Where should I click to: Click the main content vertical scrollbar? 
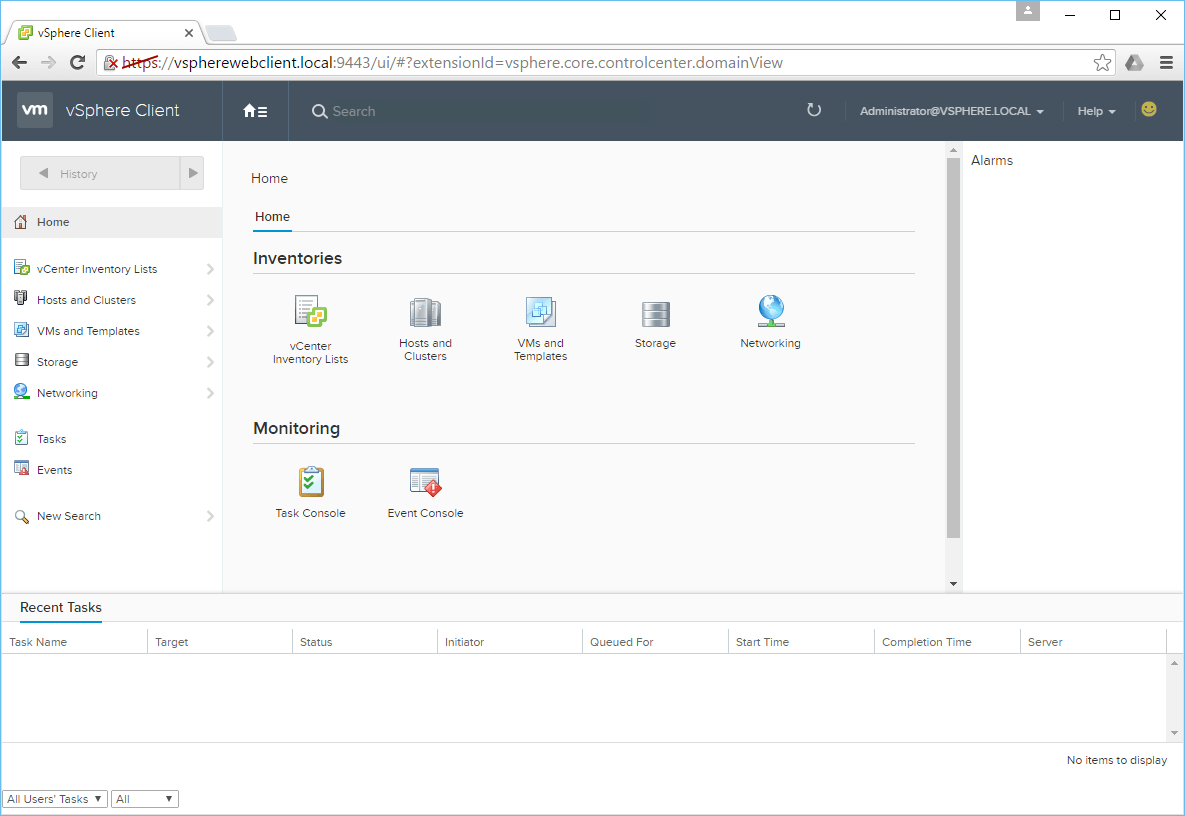[953, 348]
